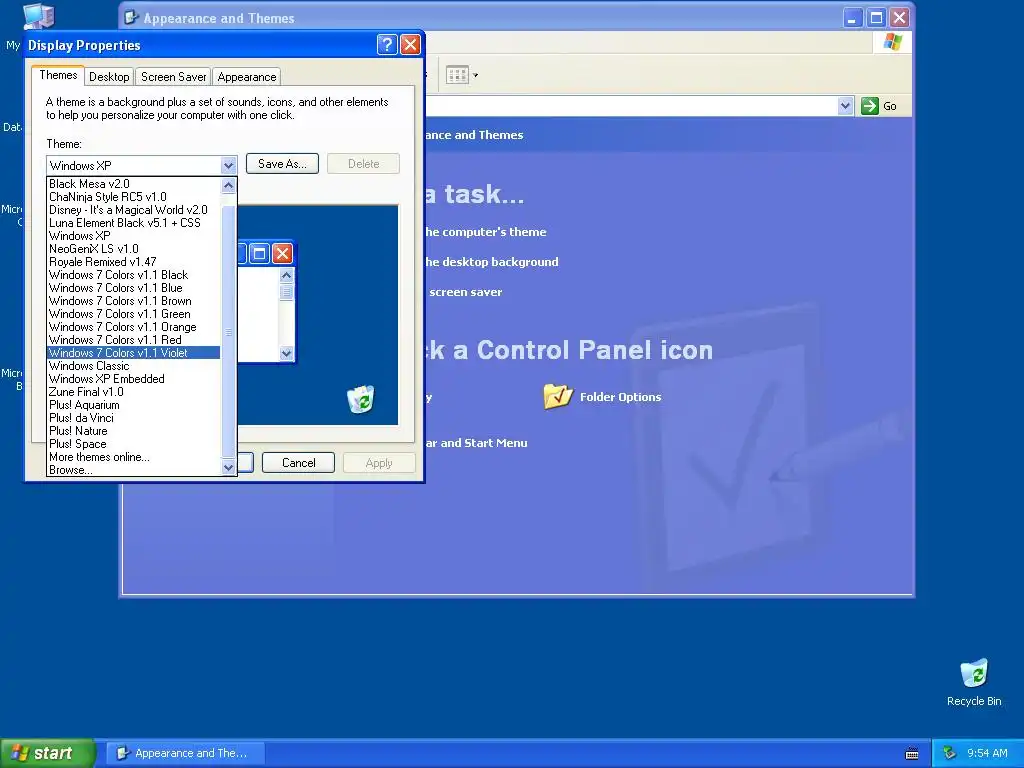Click the Cancel button
This screenshot has width=1024, height=768.
click(298, 462)
